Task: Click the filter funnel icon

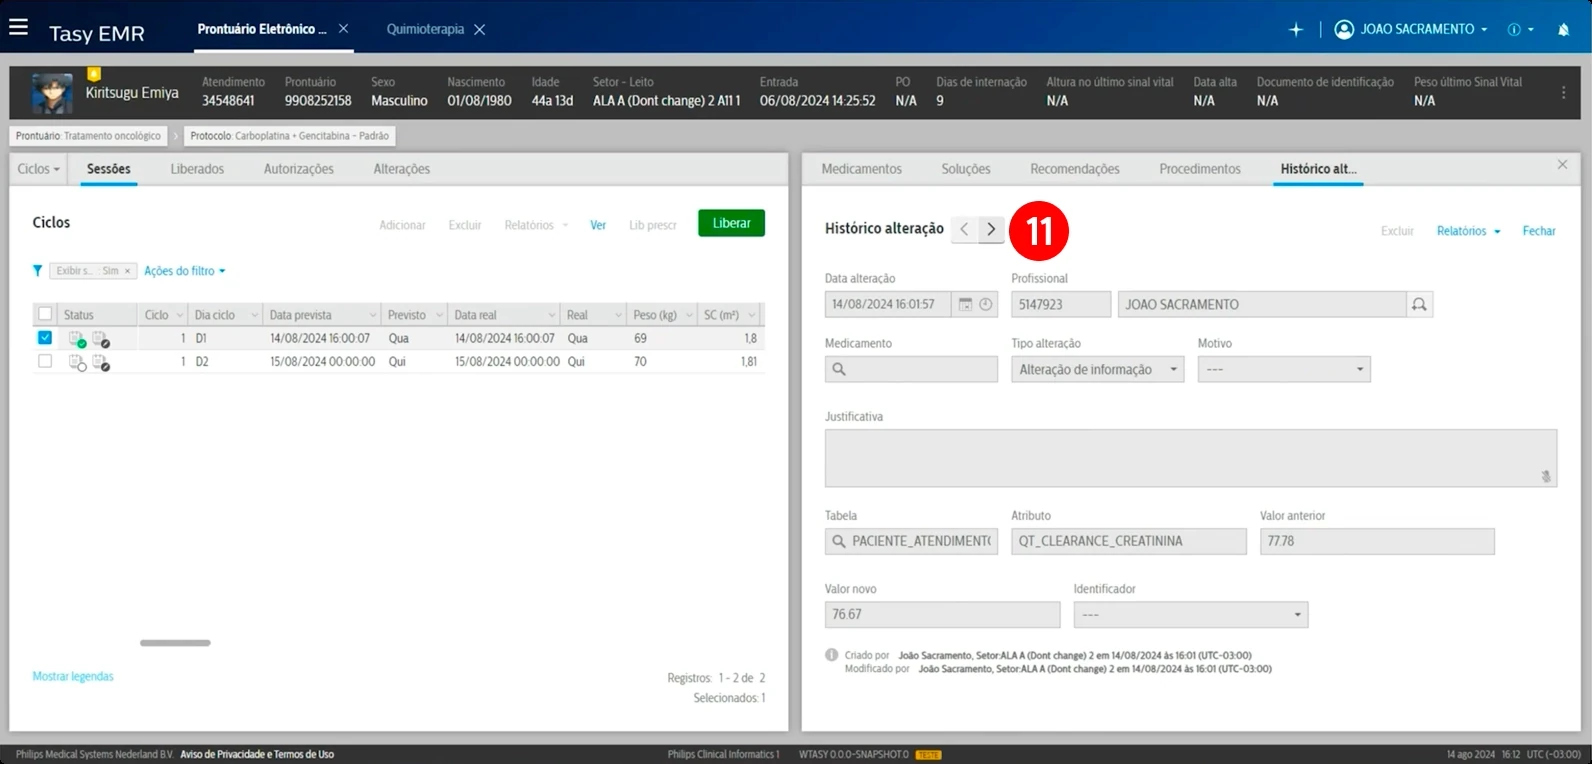Action: click(38, 271)
